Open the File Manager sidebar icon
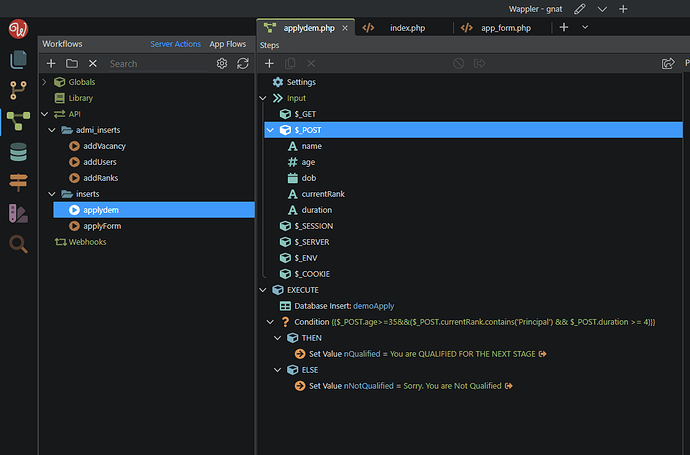This screenshot has width=690, height=455. pos(18,59)
